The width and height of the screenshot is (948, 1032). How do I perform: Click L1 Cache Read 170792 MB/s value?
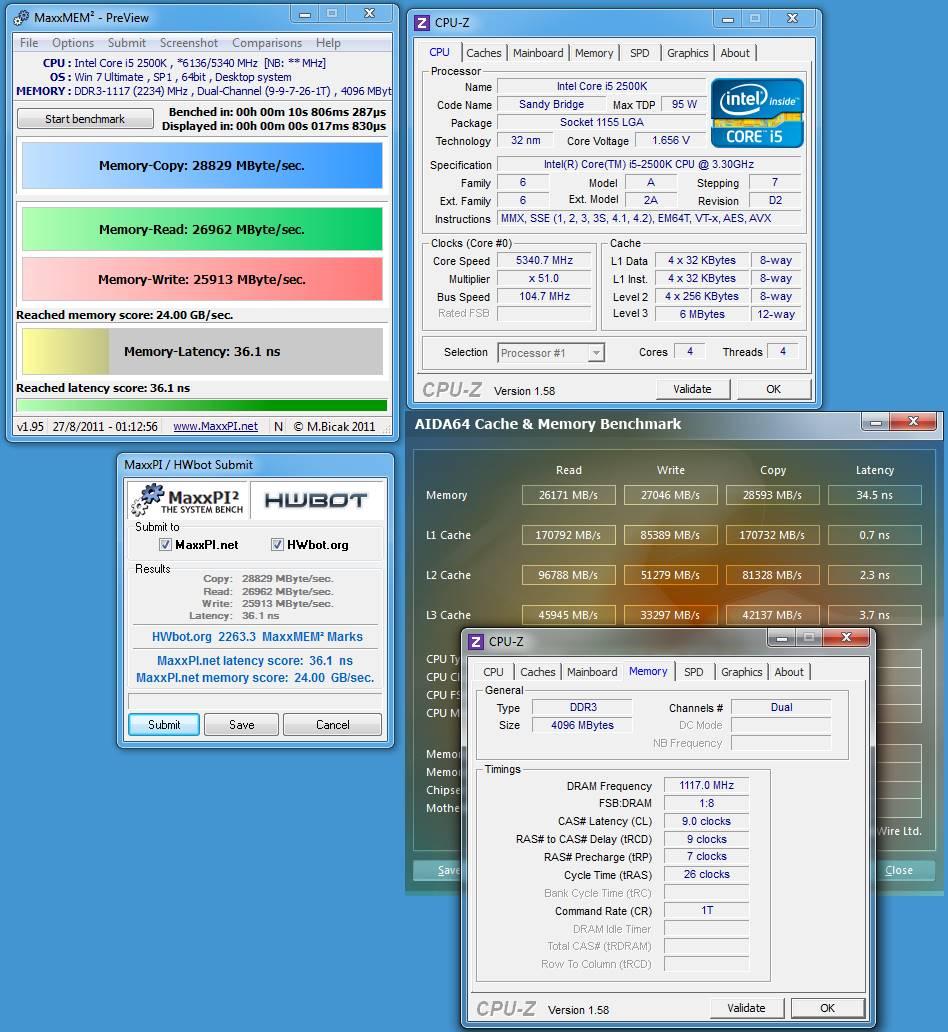[569, 535]
